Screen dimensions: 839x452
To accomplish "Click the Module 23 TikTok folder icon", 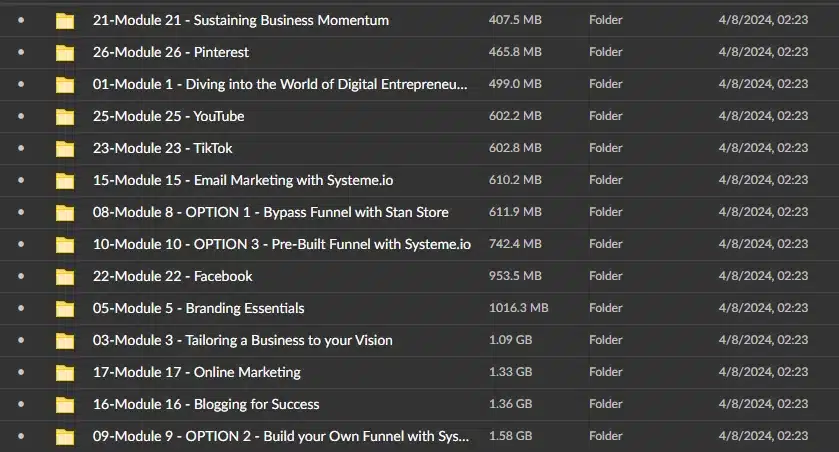I will [65, 149].
